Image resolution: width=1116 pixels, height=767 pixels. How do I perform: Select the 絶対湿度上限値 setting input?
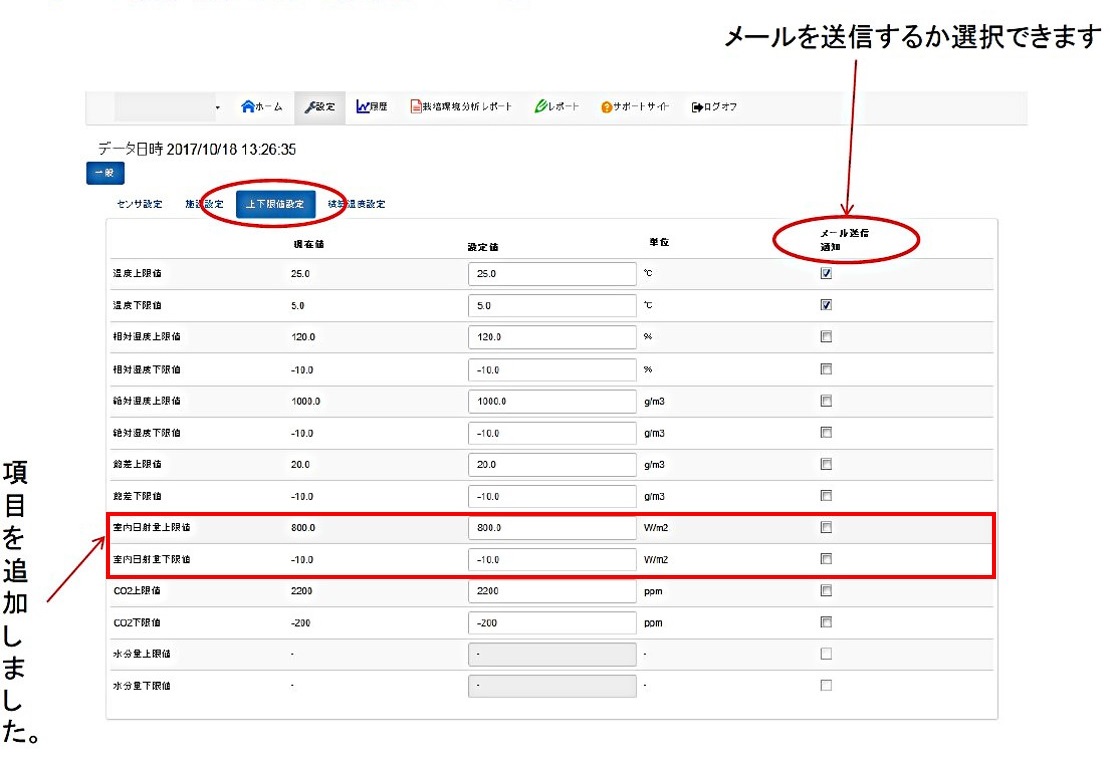[x=552, y=401]
